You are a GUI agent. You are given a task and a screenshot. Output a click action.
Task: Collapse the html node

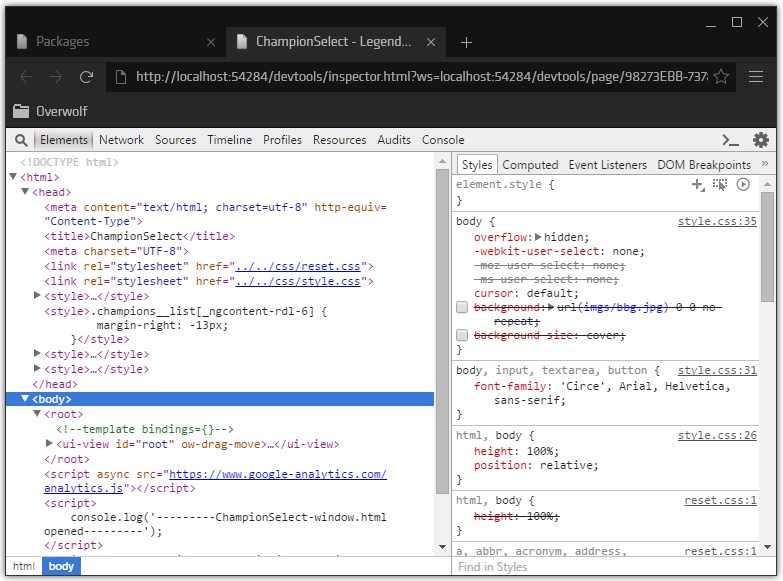(x=13, y=176)
